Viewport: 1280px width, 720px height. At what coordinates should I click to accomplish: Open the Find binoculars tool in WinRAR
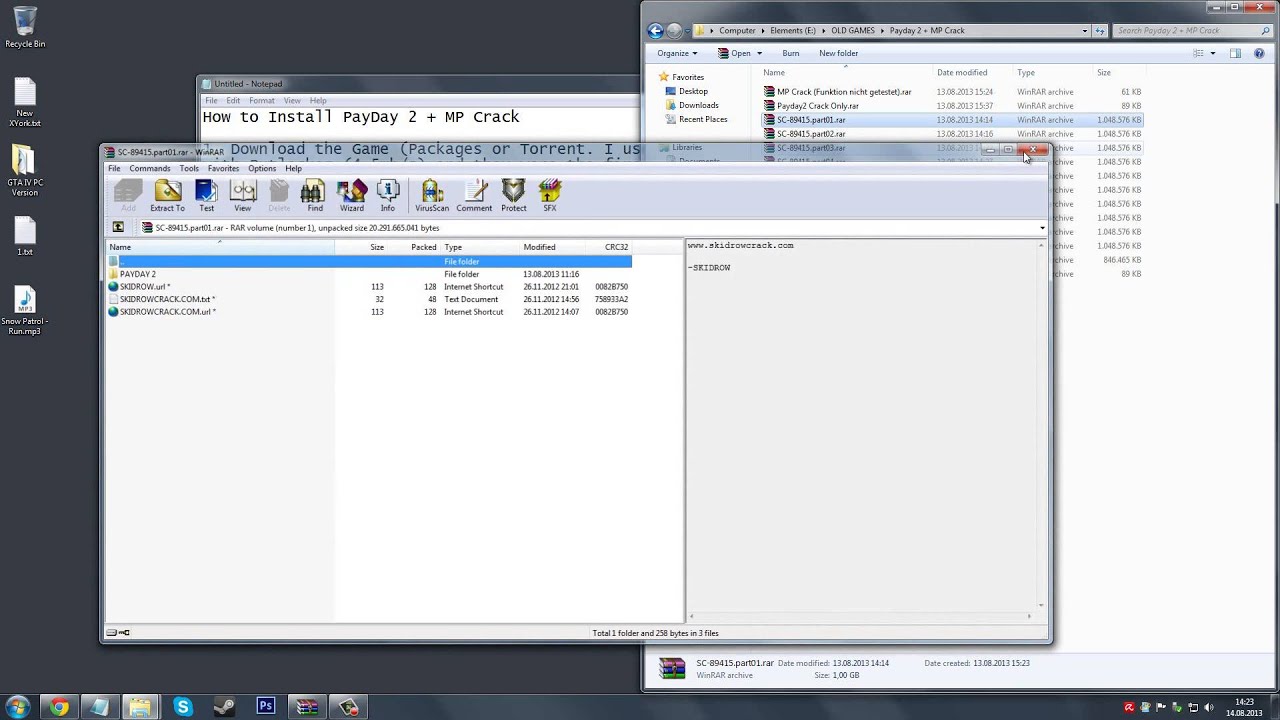click(314, 196)
